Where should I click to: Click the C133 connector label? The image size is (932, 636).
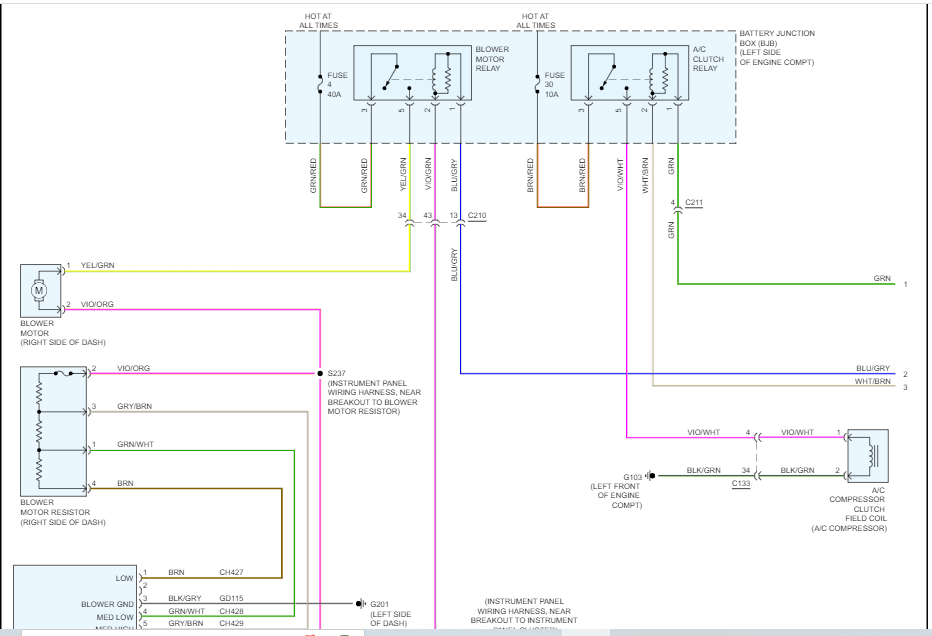click(x=741, y=483)
